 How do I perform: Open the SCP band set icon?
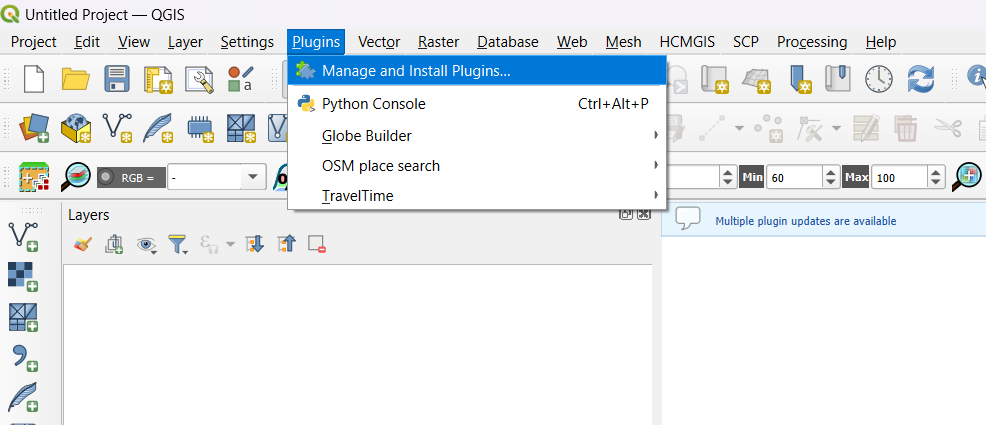[35, 177]
